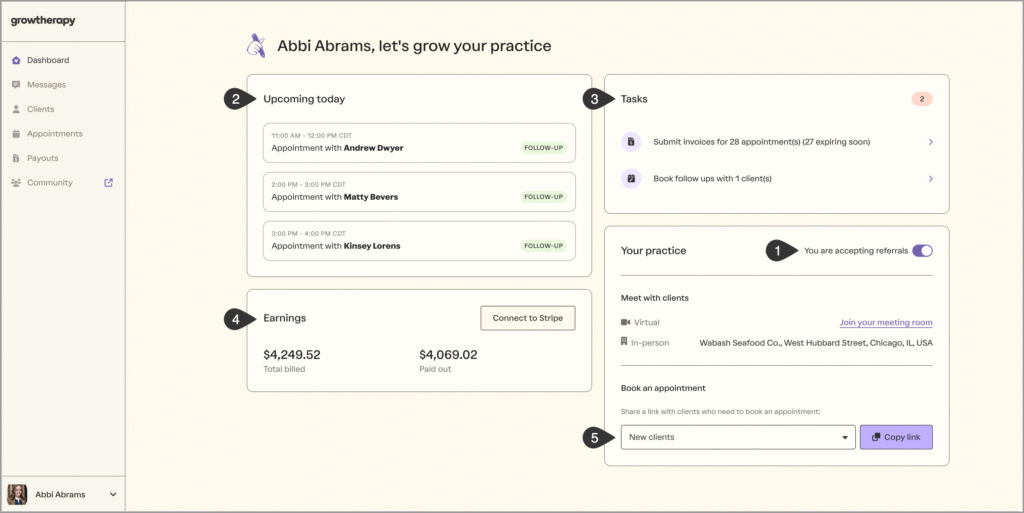Click the Messages chat icon

16,85
